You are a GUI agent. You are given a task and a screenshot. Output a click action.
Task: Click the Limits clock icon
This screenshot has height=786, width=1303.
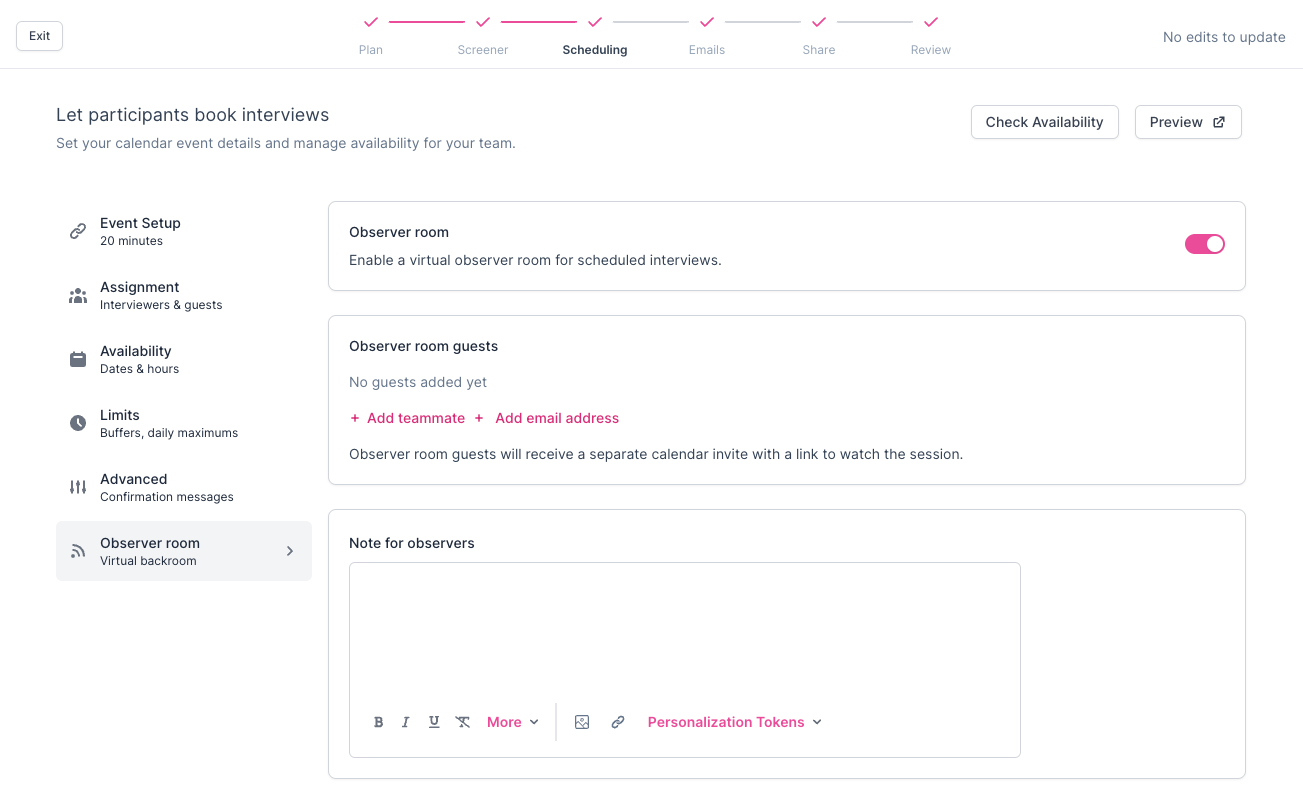pyautogui.click(x=78, y=423)
